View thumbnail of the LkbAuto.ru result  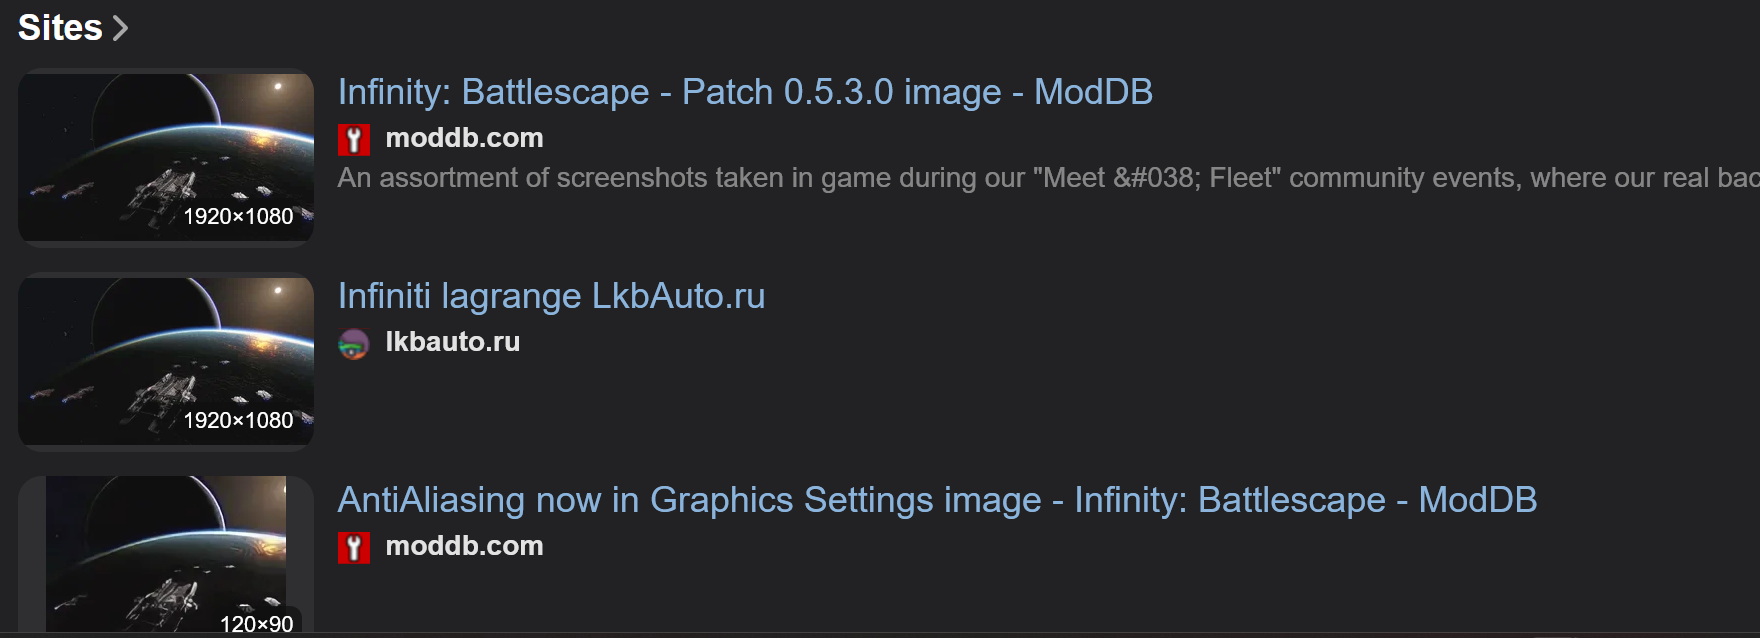click(x=166, y=361)
